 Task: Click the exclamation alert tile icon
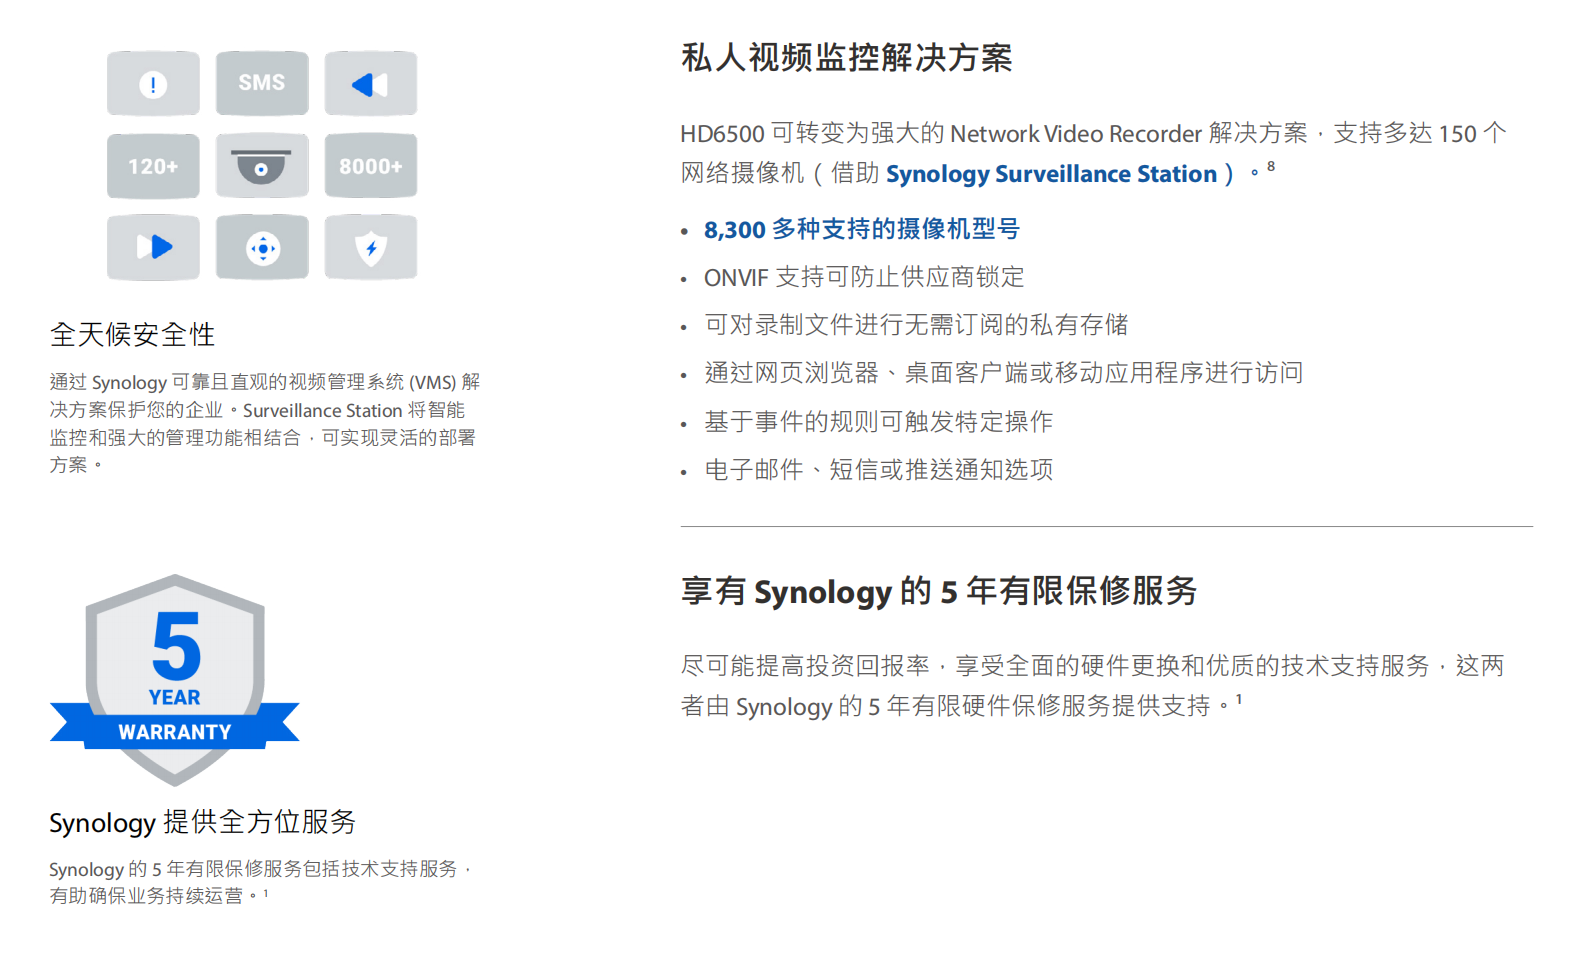pyautogui.click(x=153, y=84)
